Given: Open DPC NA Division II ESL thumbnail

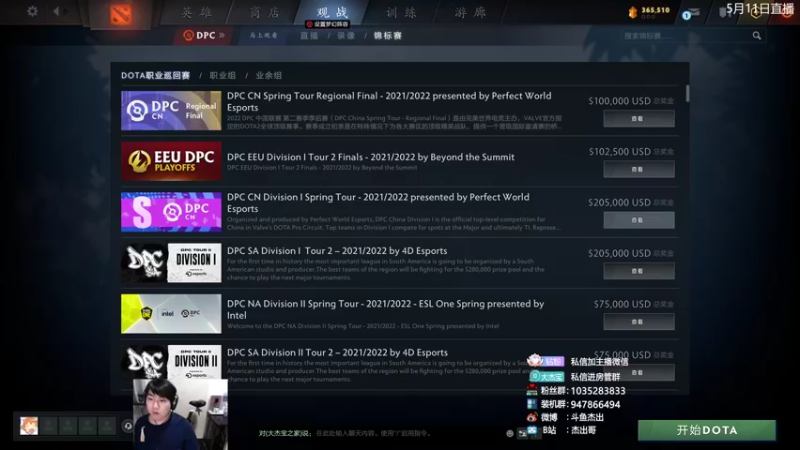Looking at the screenshot, I should 171,313.
